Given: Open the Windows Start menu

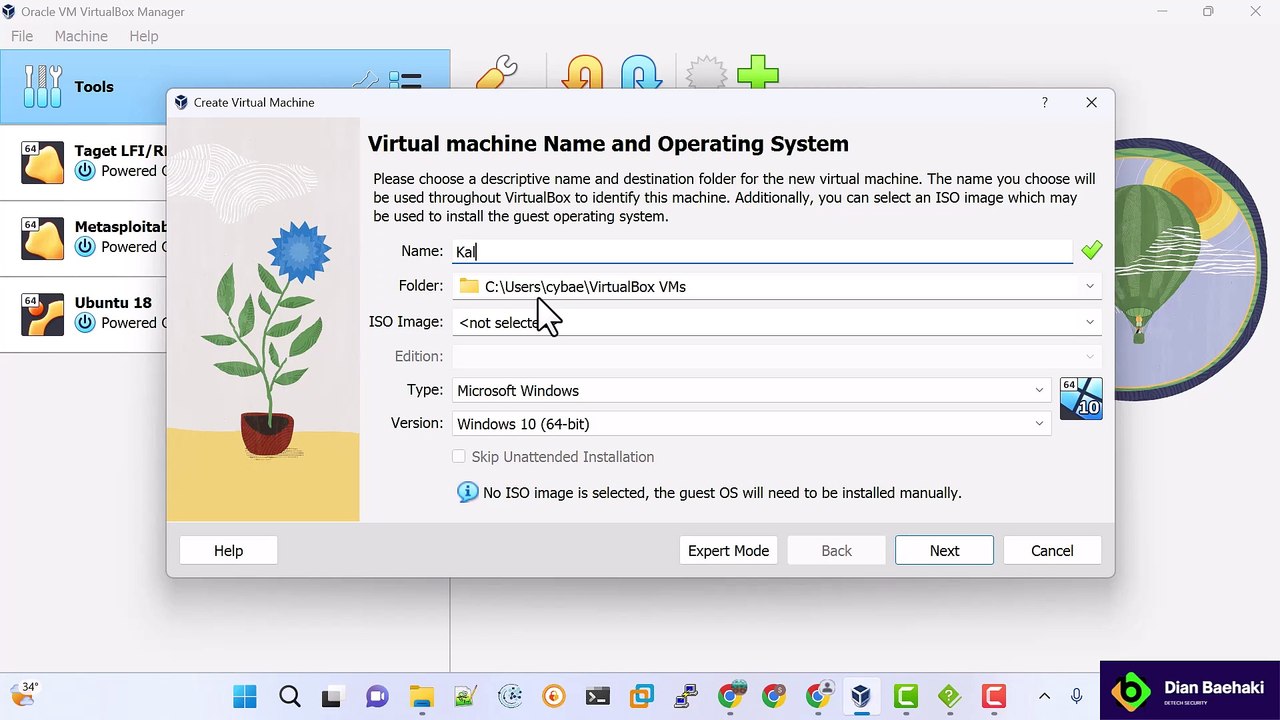Looking at the screenshot, I should (x=244, y=696).
